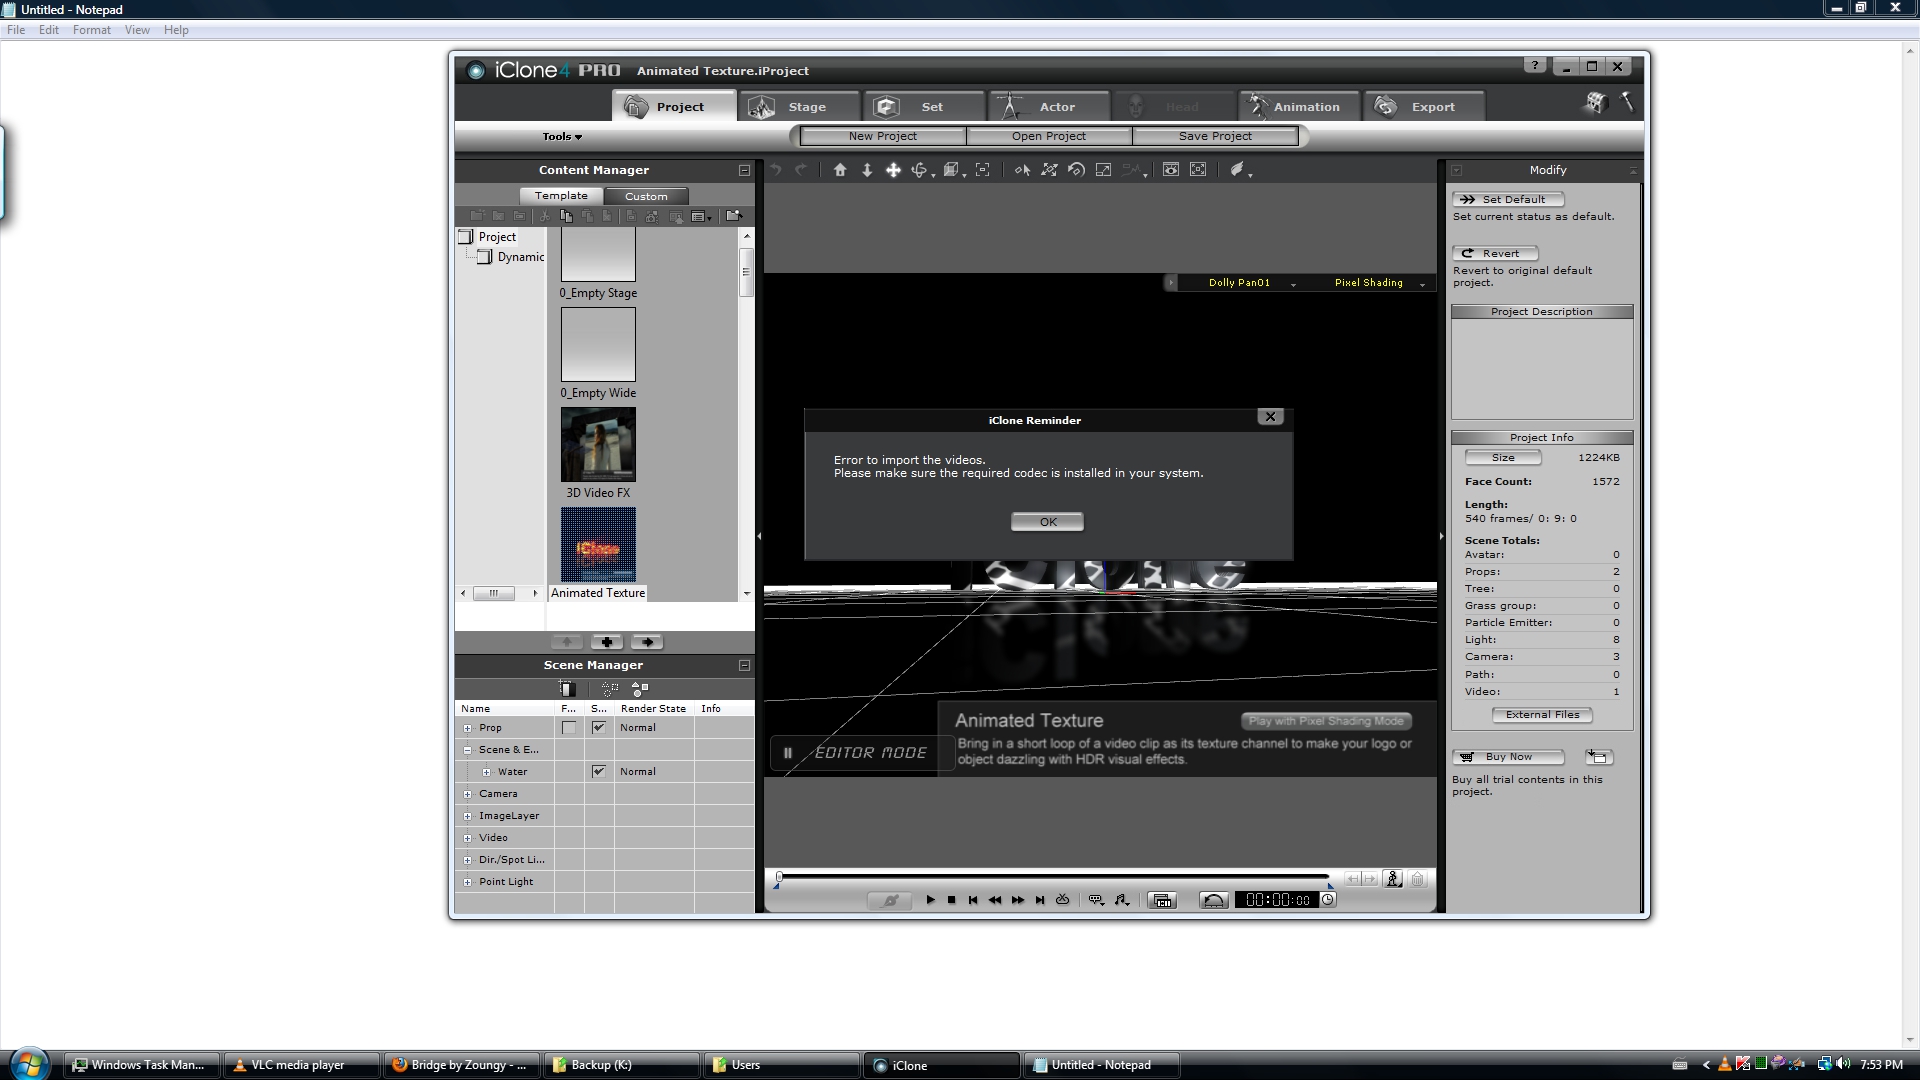Screen dimensions: 1920x1080
Task: Click the camera orbit rotate tool
Action: pos(919,170)
